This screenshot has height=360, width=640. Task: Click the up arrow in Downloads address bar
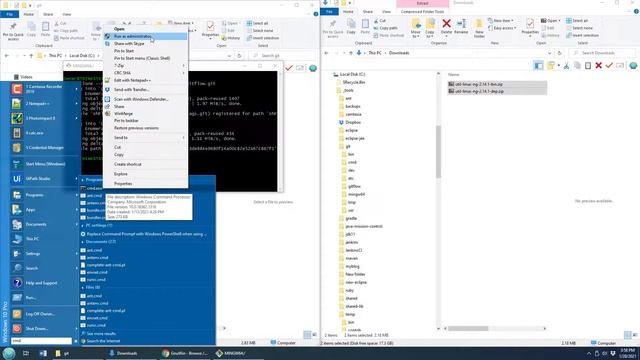(350, 53)
